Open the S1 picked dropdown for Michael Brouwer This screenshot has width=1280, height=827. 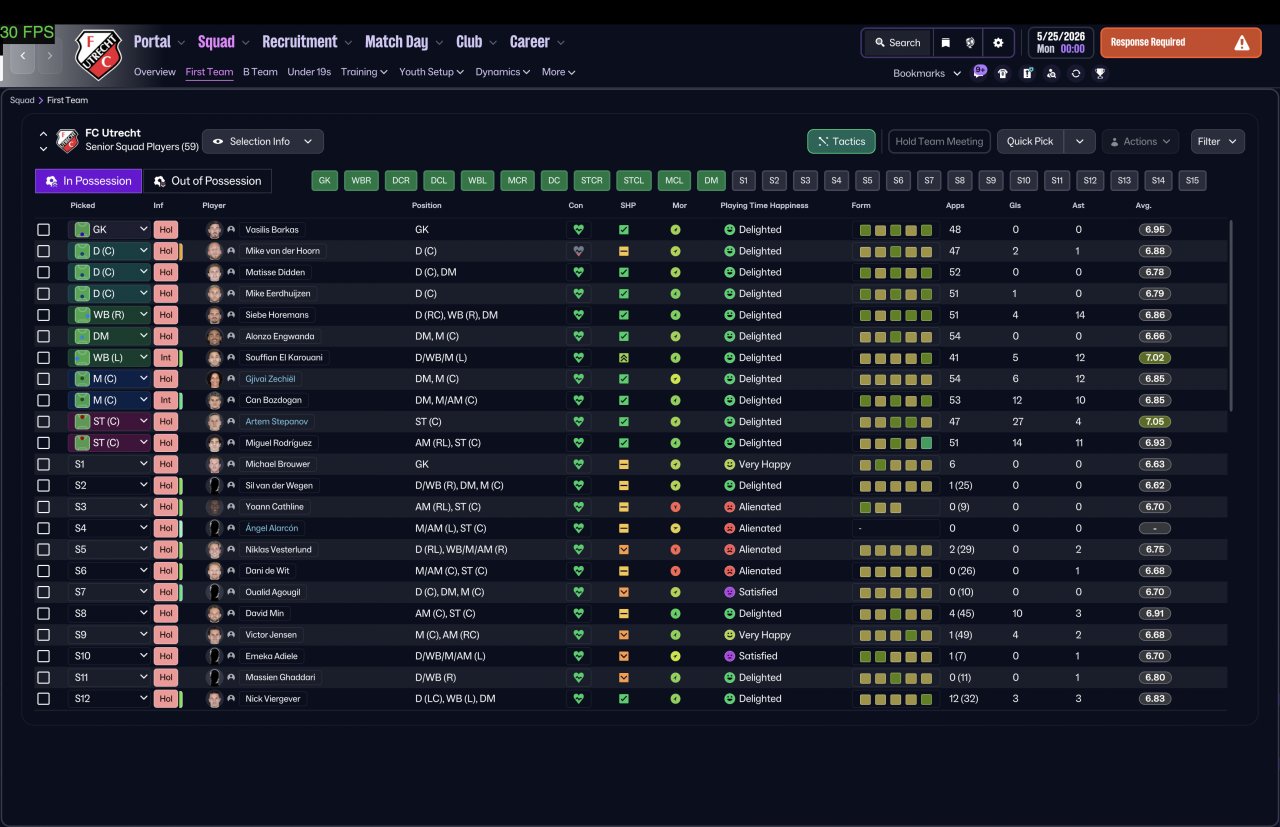point(109,464)
